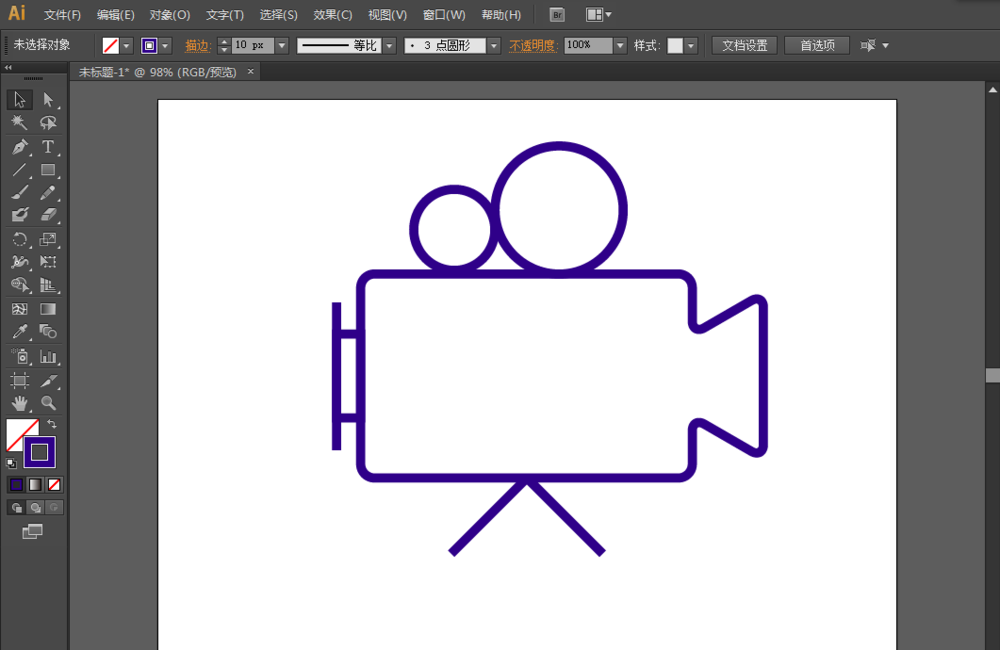
Task: Open the 不透明度 opacity panel link
Action: tap(532, 46)
